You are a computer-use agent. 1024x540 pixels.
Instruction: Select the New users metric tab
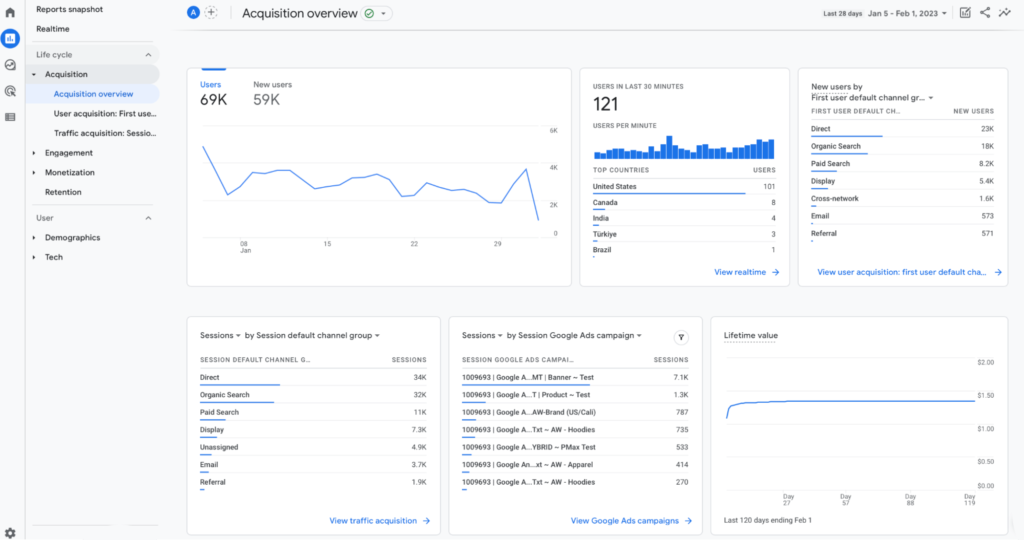tap(272, 93)
